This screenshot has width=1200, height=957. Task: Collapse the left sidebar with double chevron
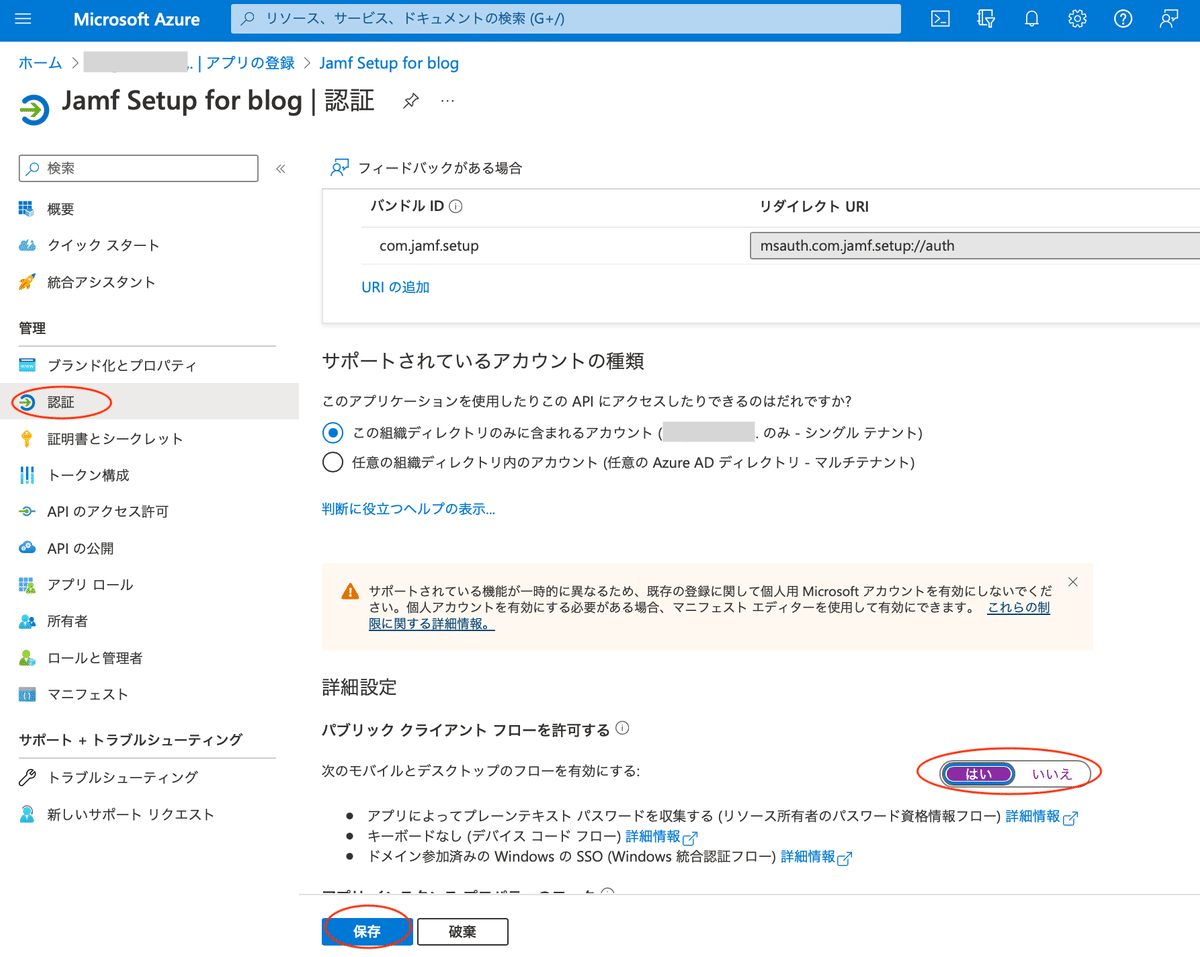pos(281,169)
